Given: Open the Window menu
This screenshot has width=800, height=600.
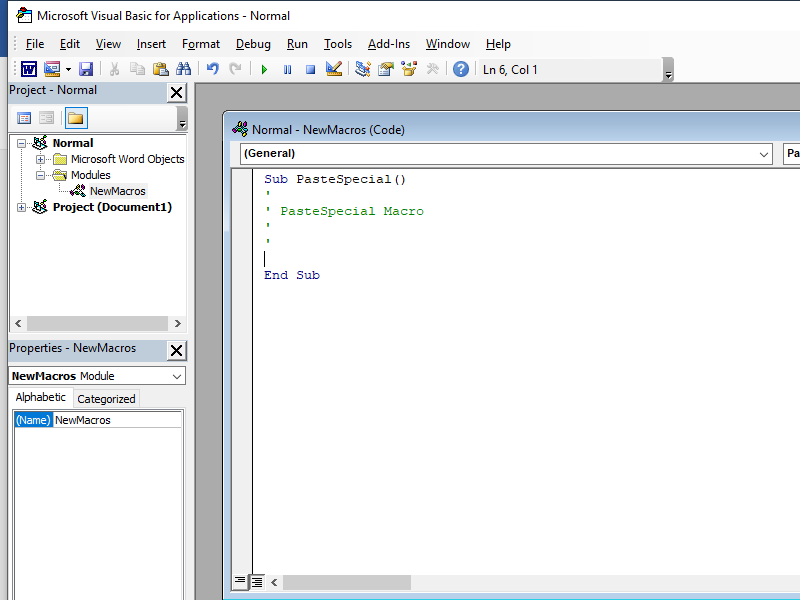Looking at the screenshot, I should [447, 44].
